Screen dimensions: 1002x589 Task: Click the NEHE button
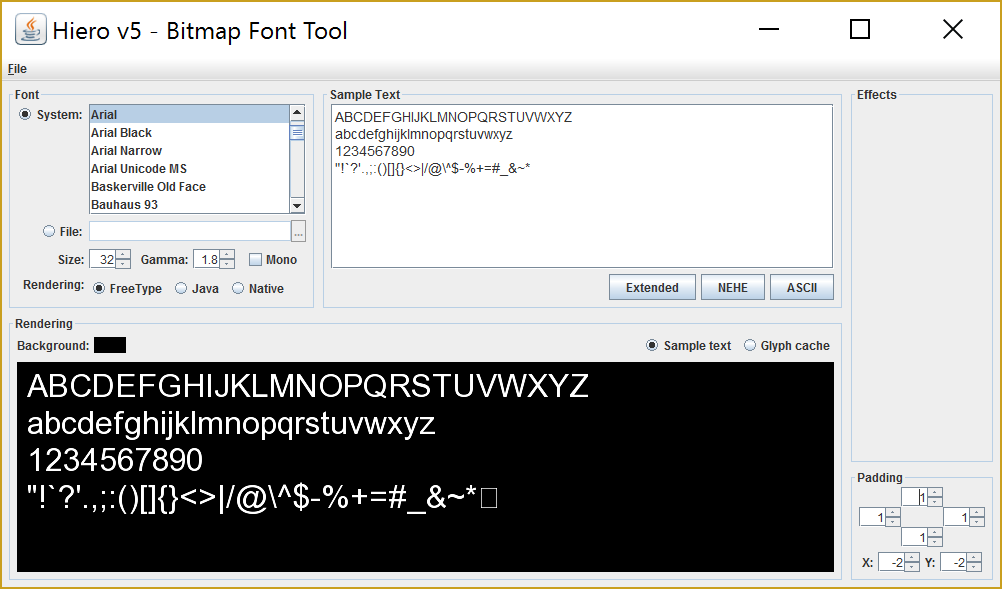(x=733, y=287)
